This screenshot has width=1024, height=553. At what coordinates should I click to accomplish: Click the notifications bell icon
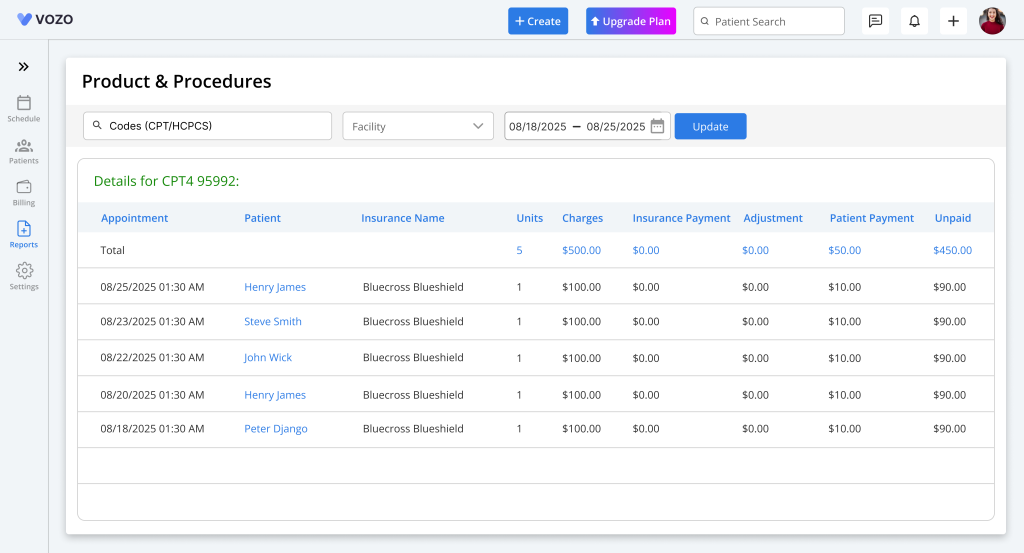coord(914,21)
